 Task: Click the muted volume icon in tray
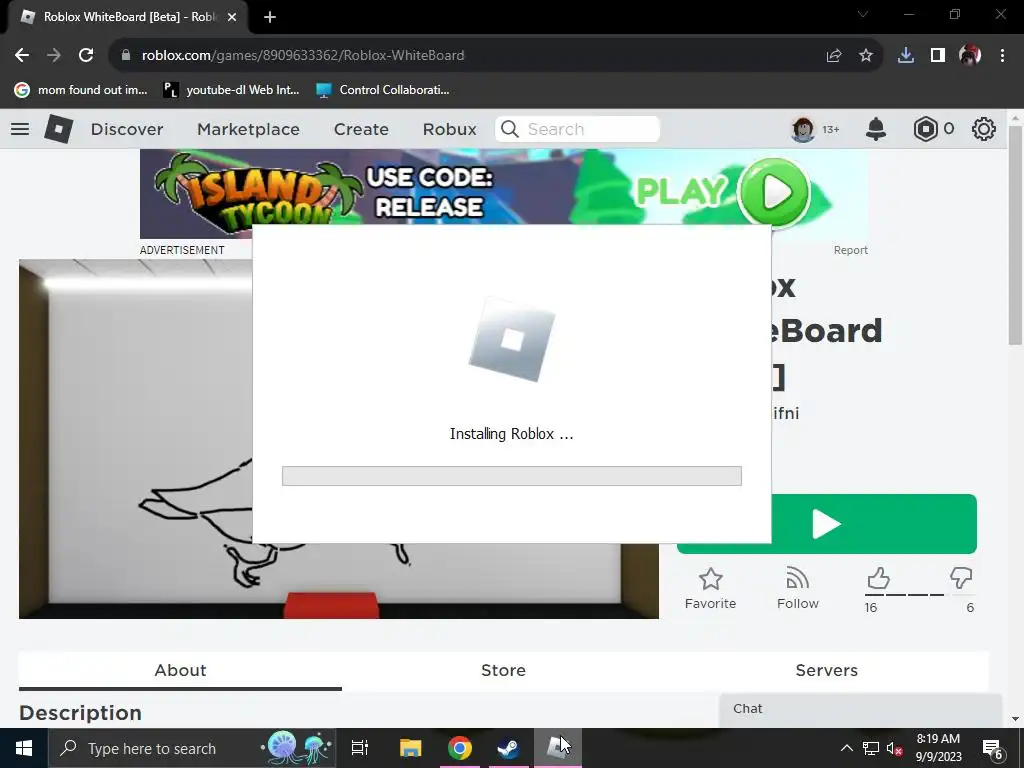(x=894, y=748)
